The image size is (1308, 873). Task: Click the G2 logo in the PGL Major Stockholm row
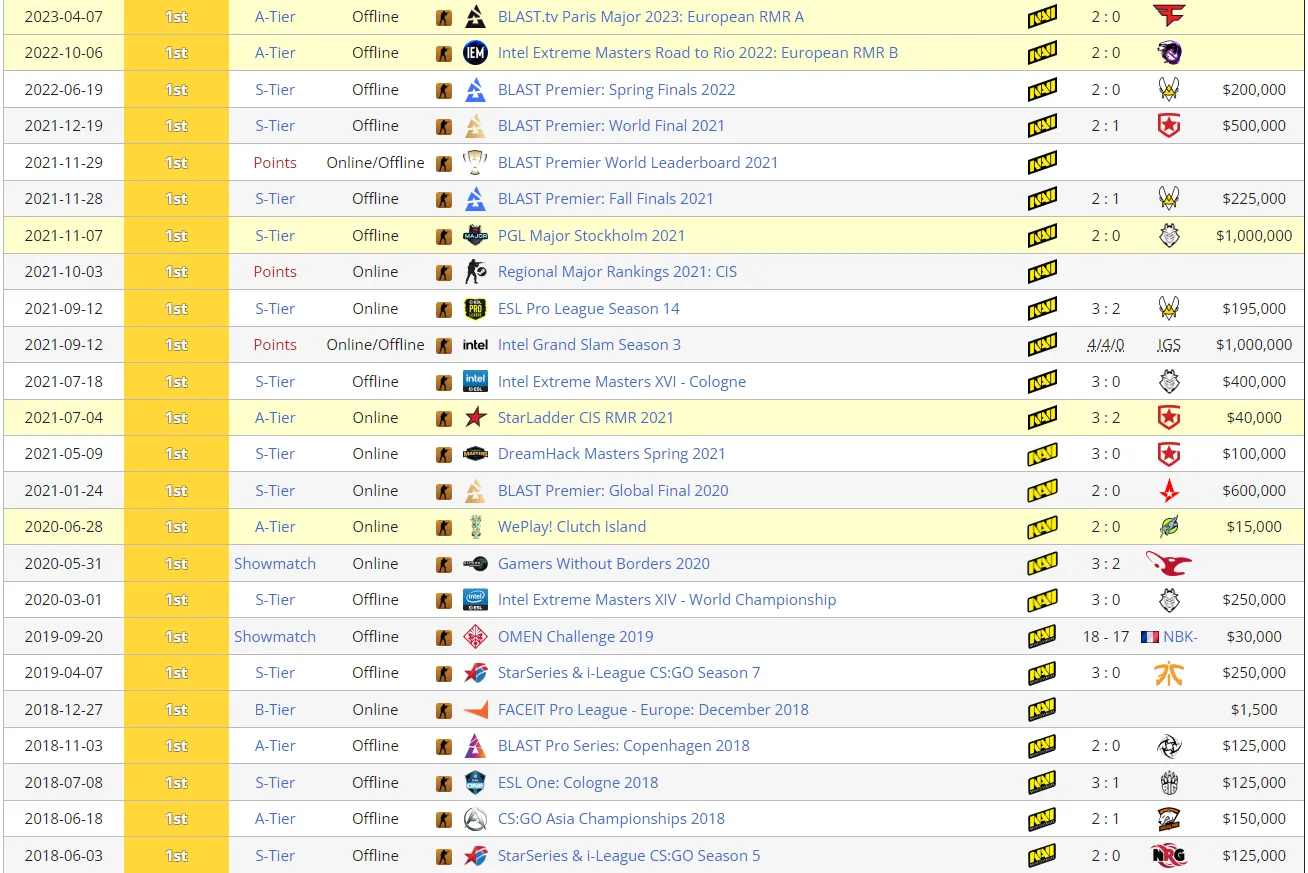(x=1168, y=235)
